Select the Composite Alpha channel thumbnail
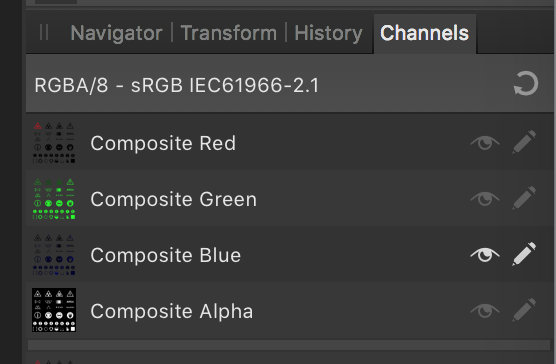The image size is (556, 364). coord(54,310)
